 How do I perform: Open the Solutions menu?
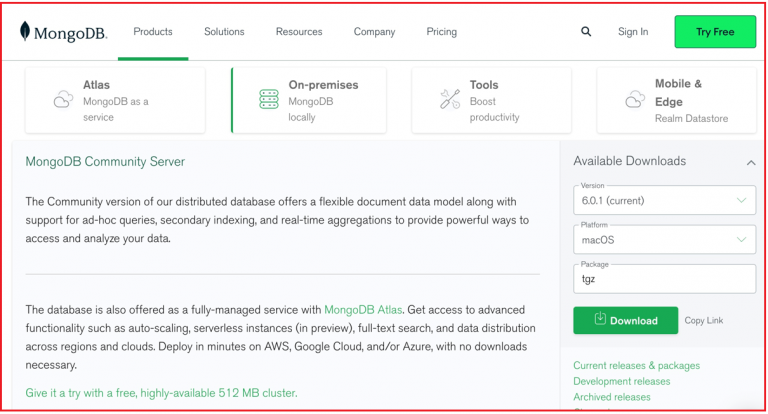pos(224,32)
